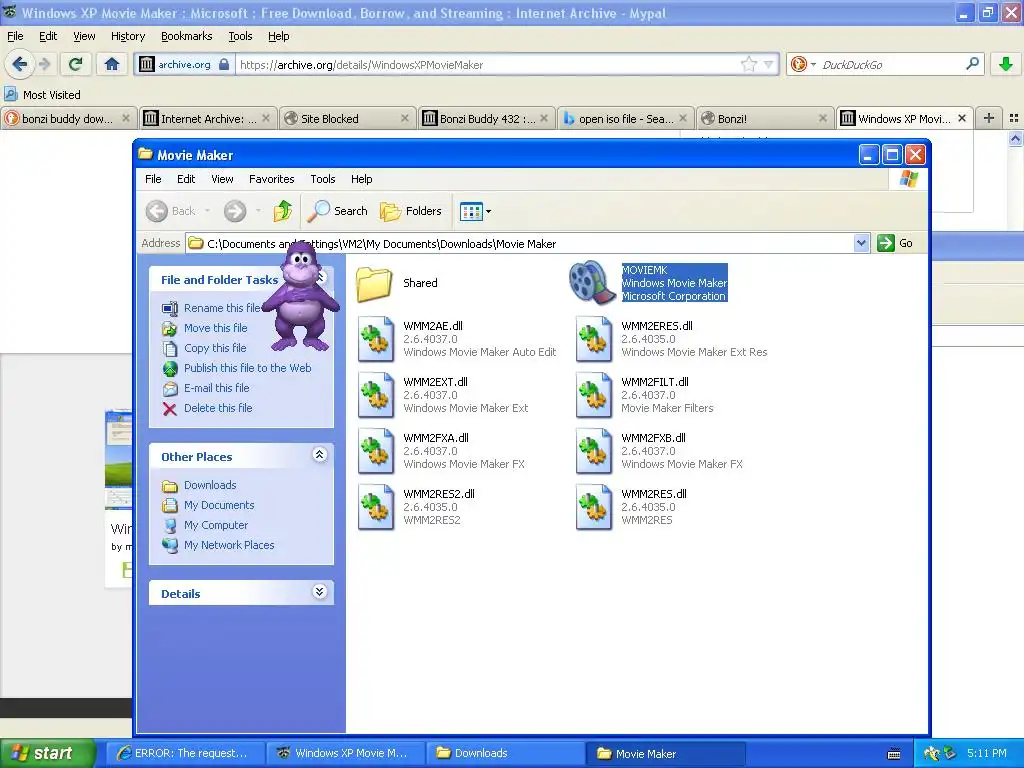
Task: Click the browser reload icon
Action: coord(76,64)
